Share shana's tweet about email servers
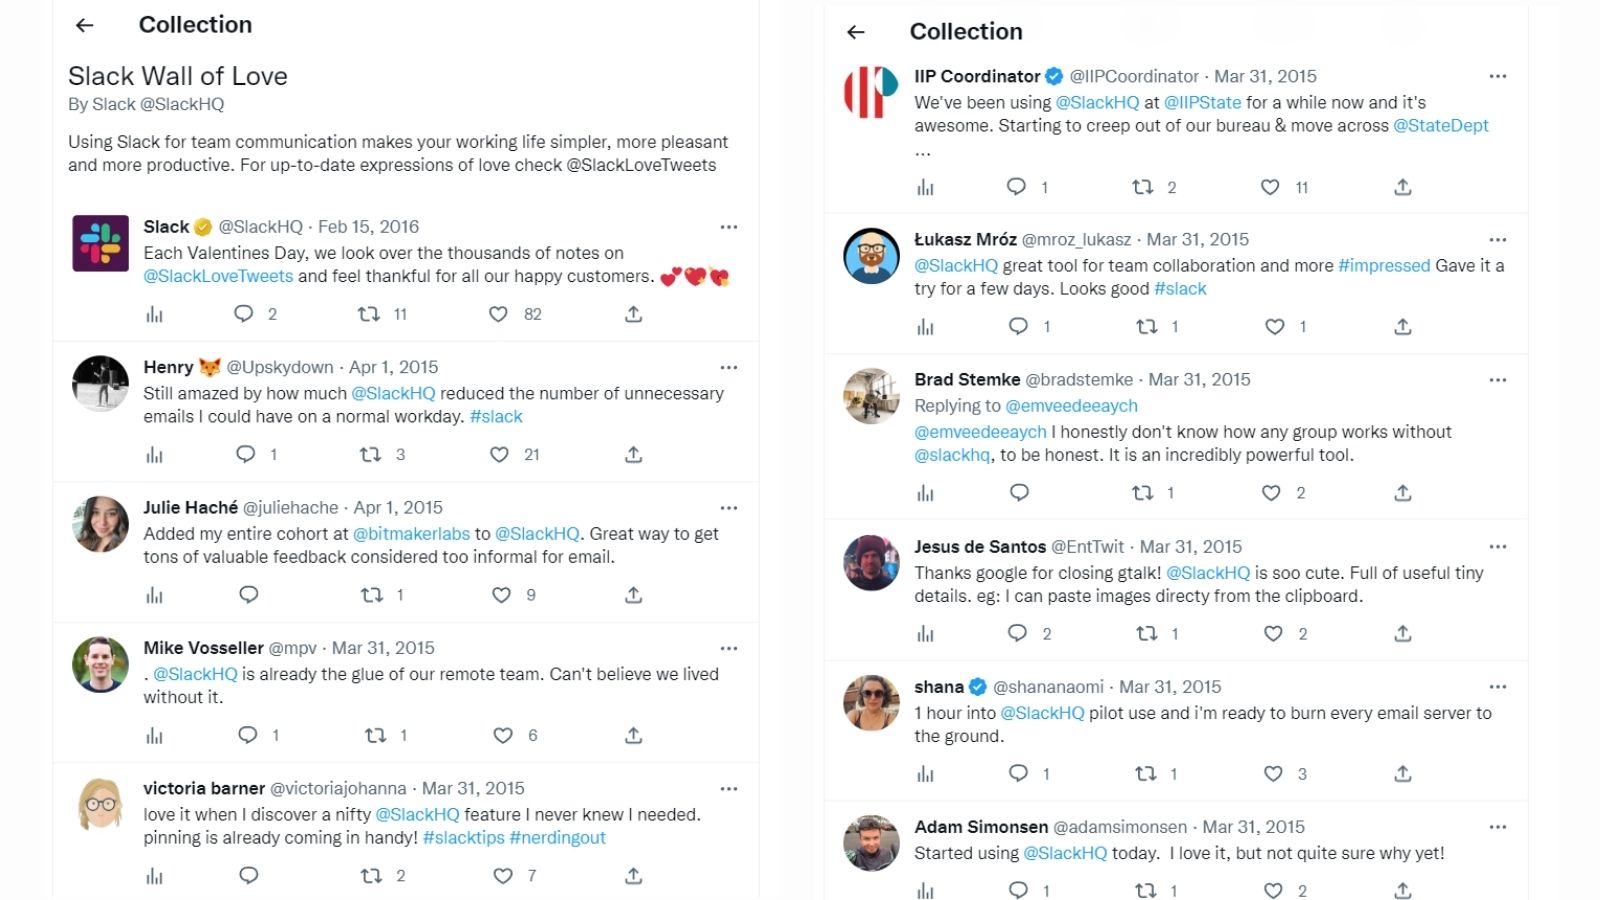The image size is (1600, 900). pos(1403,773)
